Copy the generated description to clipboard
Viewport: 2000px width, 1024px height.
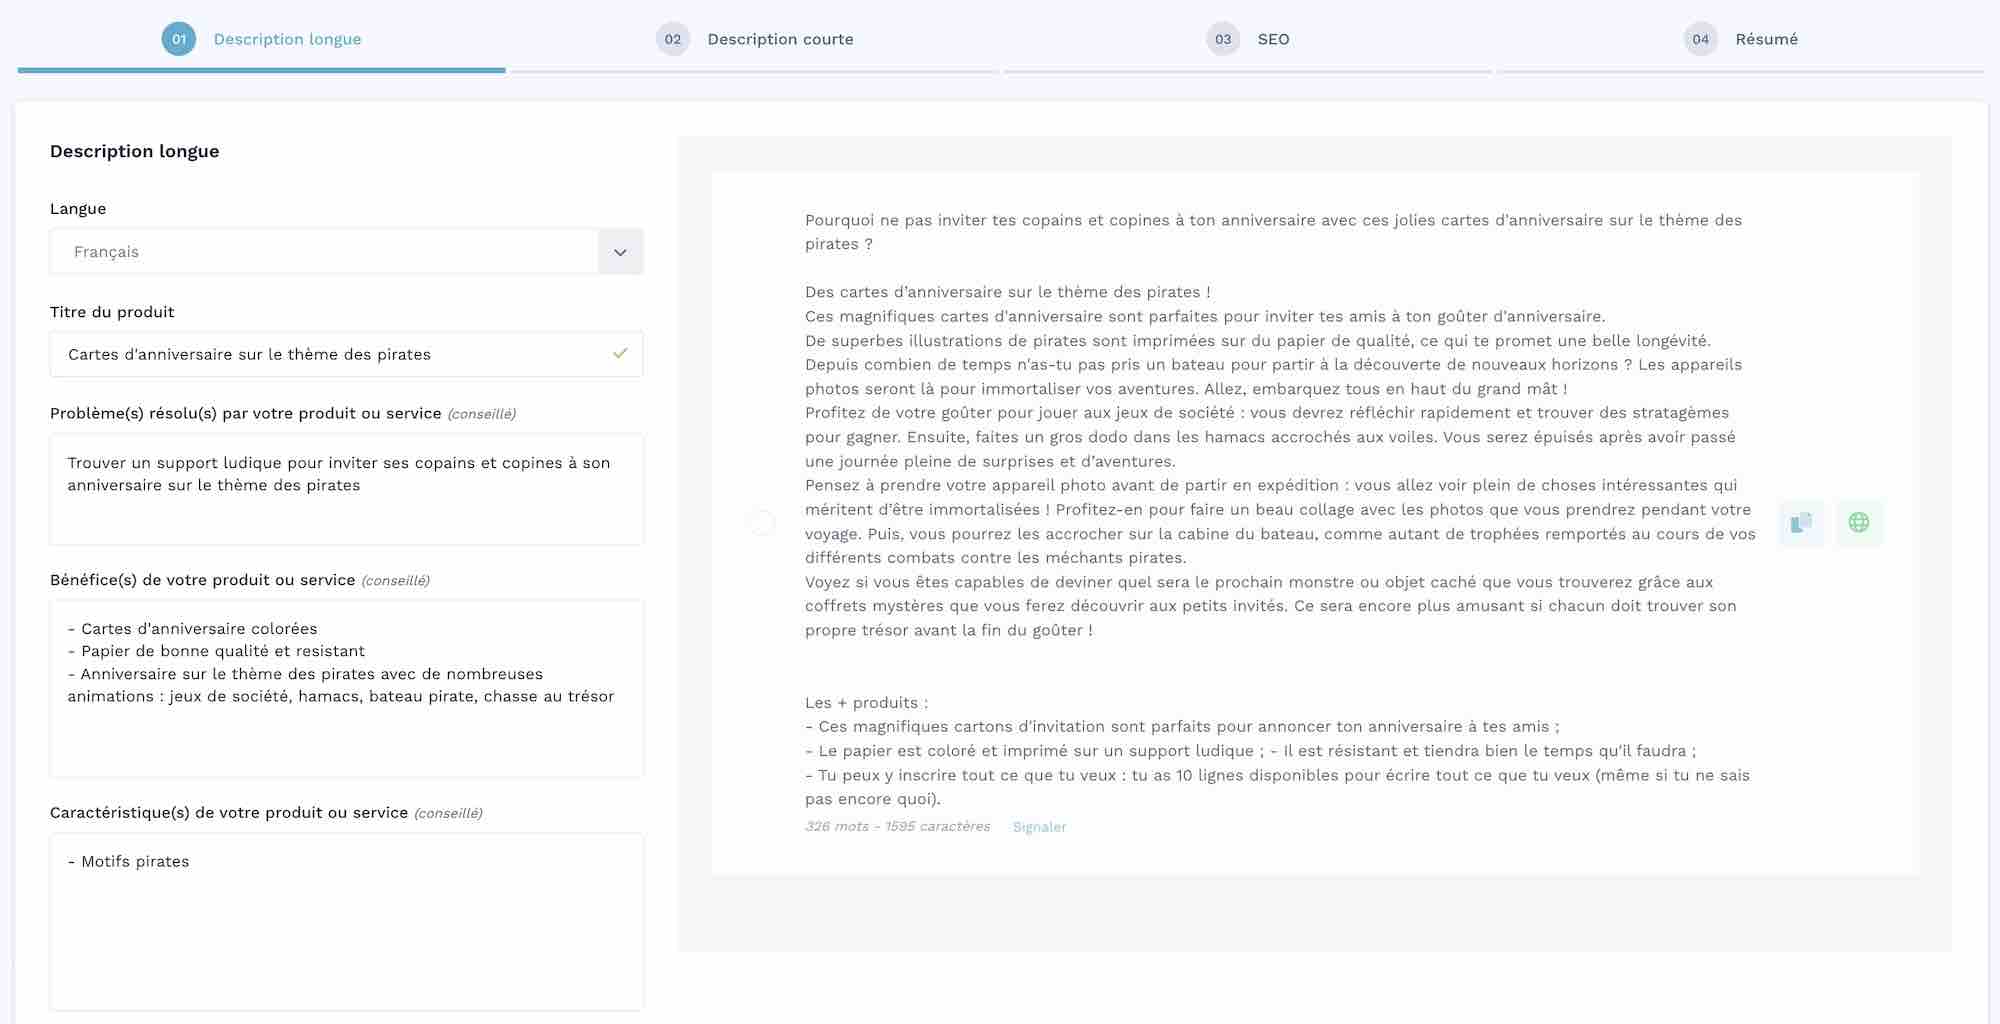[x=1801, y=522]
